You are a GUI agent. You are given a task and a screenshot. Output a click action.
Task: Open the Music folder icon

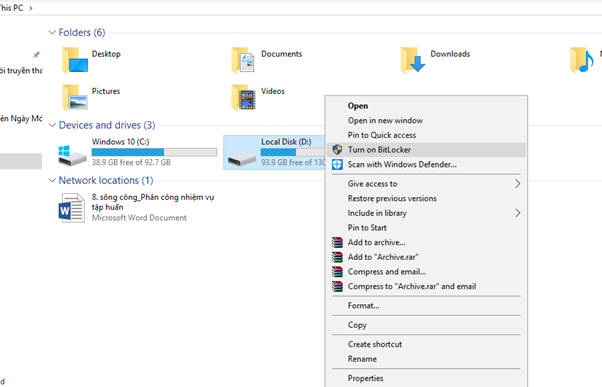coord(582,60)
